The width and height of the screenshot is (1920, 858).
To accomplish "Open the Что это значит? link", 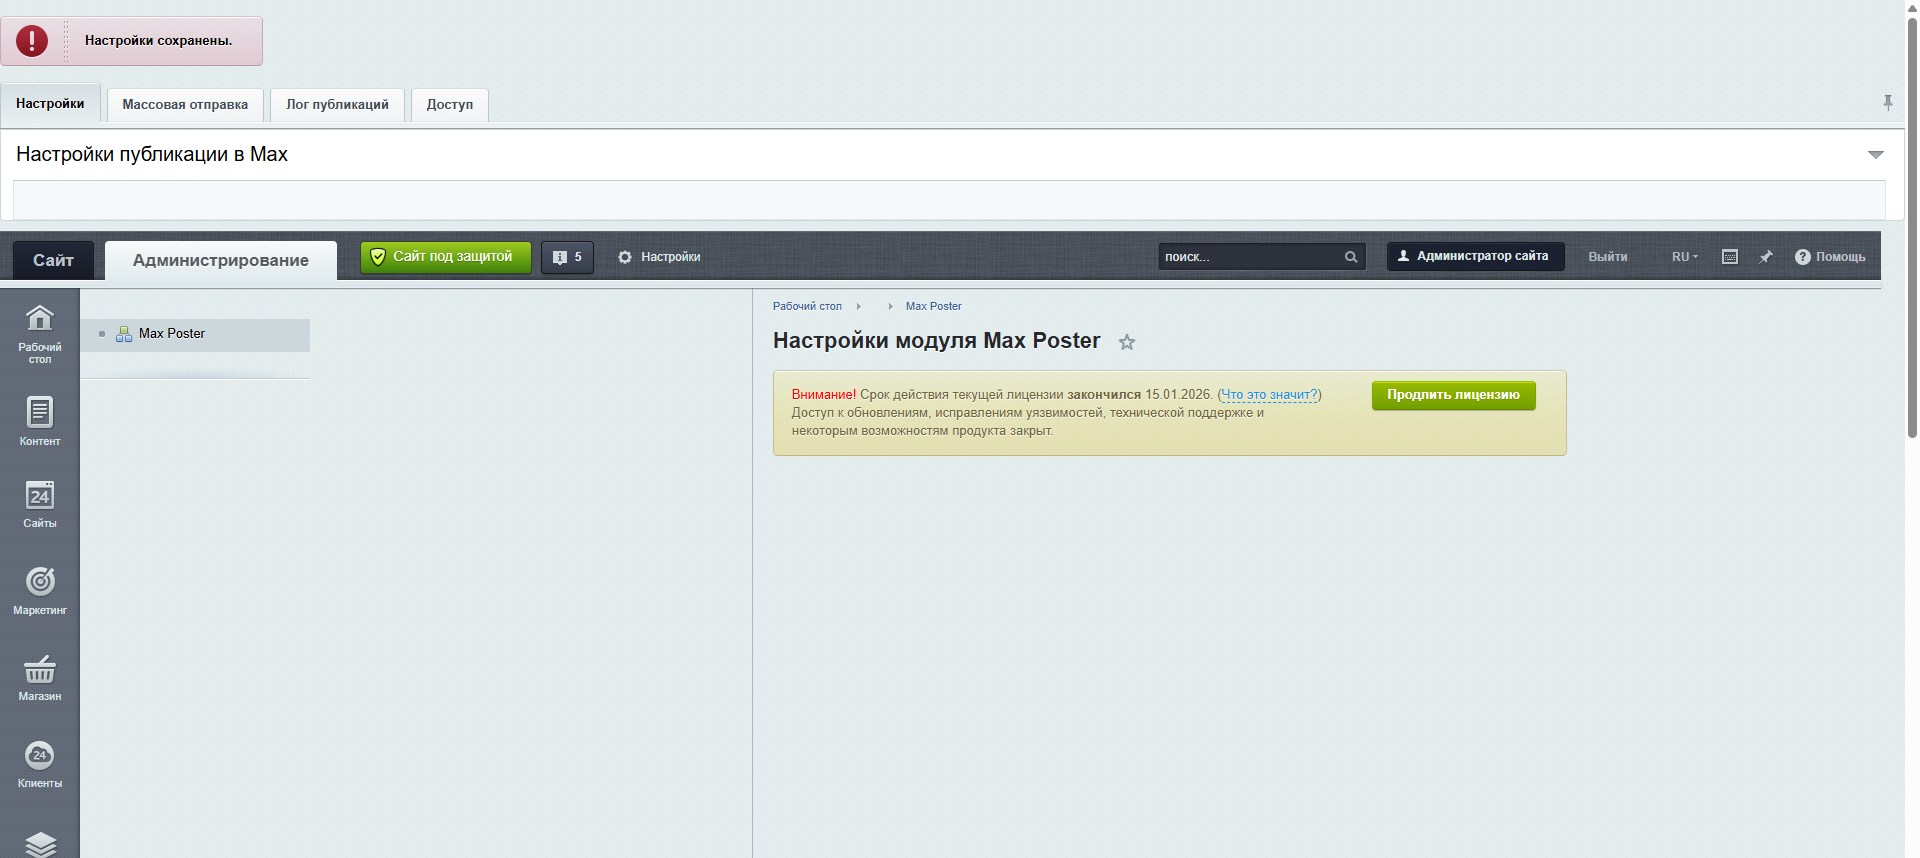I will pos(1269,395).
